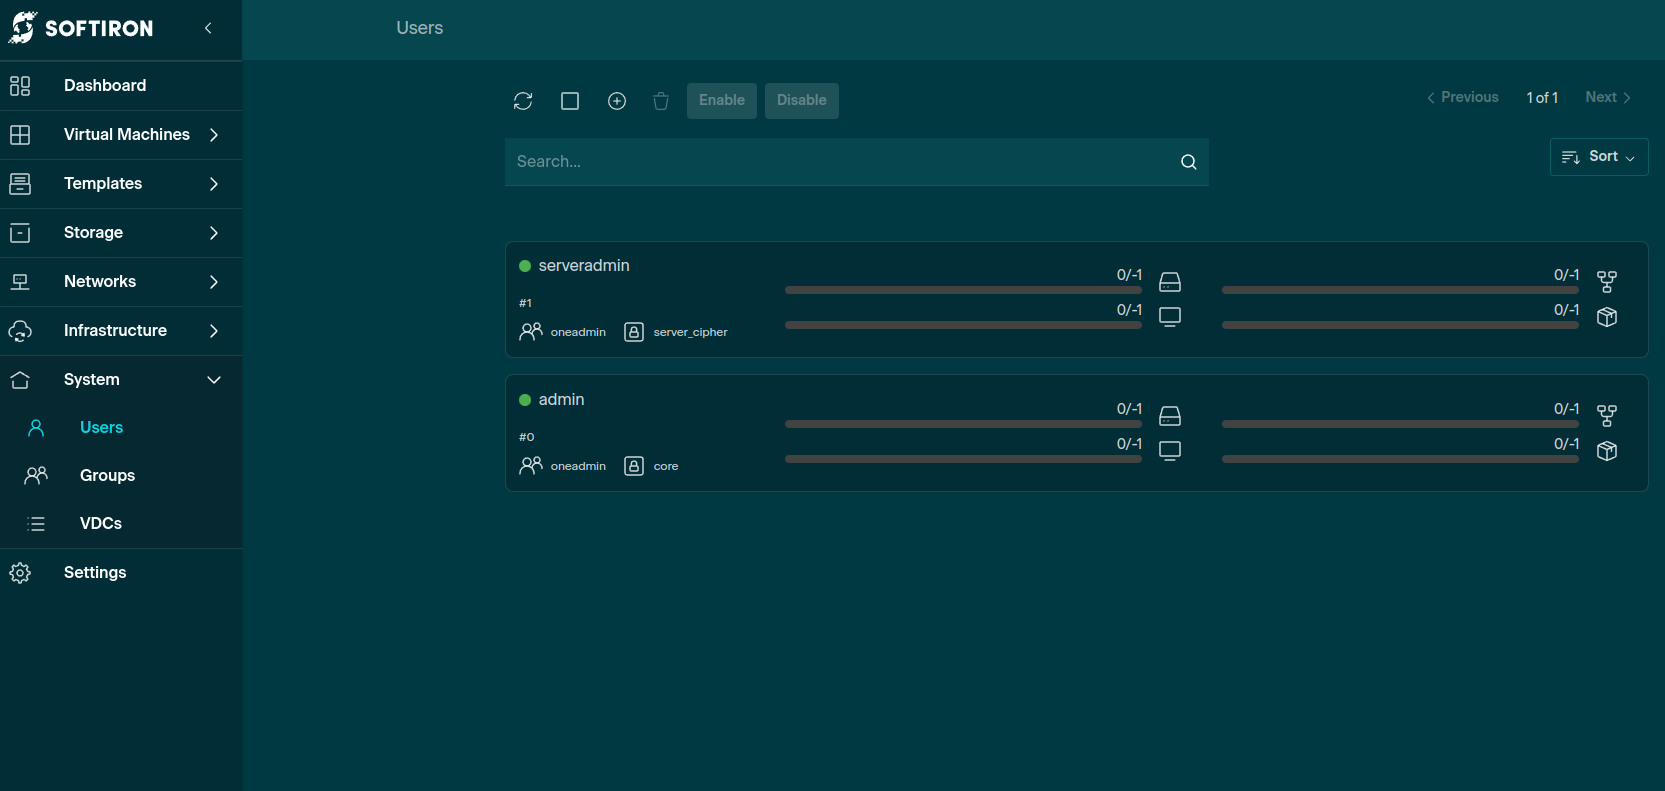The width and height of the screenshot is (1665, 791).
Task: Click the admin user's status indicator
Action: pyautogui.click(x=525, y=400)
